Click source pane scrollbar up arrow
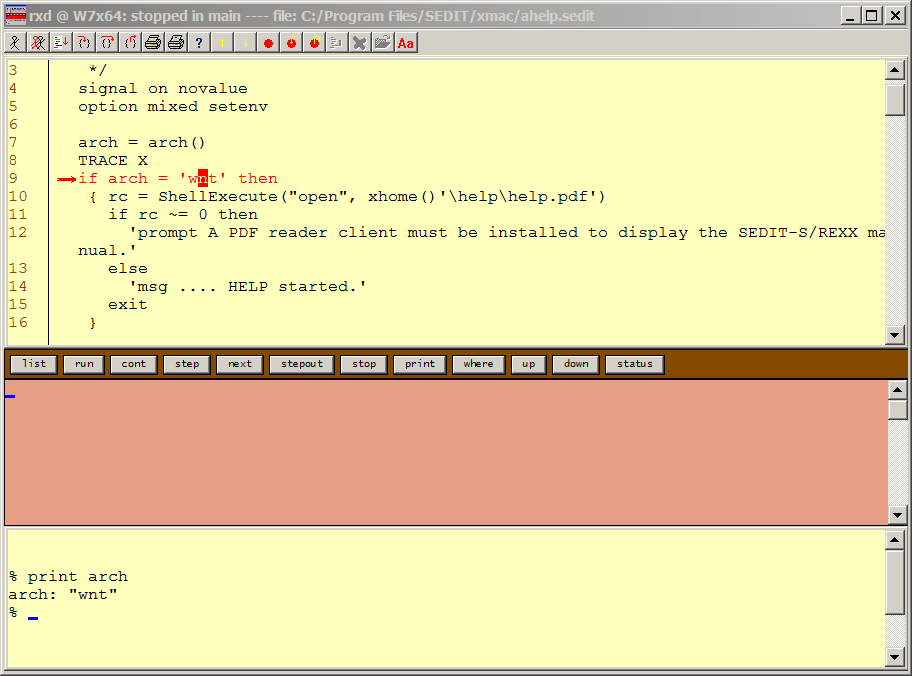Image resolution: width=912 pixels, height=676 pixels. click(895, 70)
